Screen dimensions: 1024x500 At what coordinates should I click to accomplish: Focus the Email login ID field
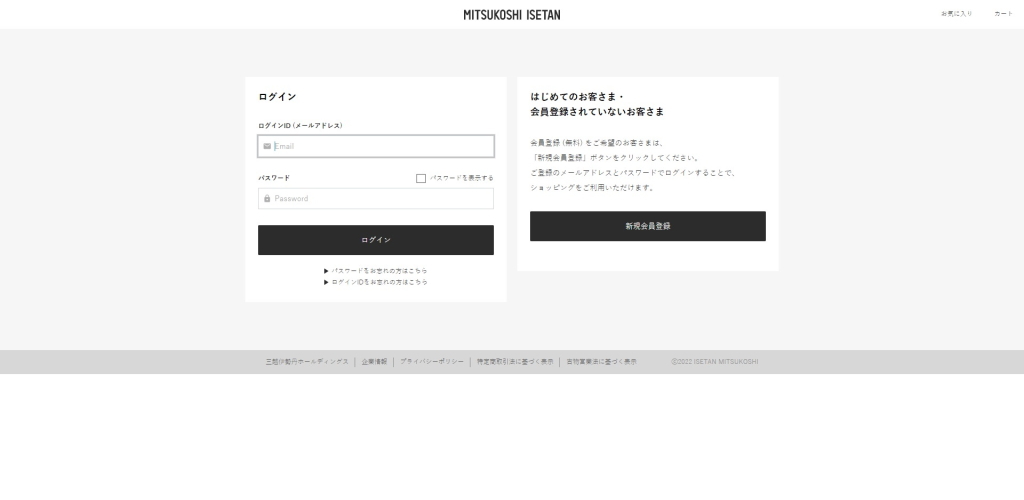(x=382, y=146)
